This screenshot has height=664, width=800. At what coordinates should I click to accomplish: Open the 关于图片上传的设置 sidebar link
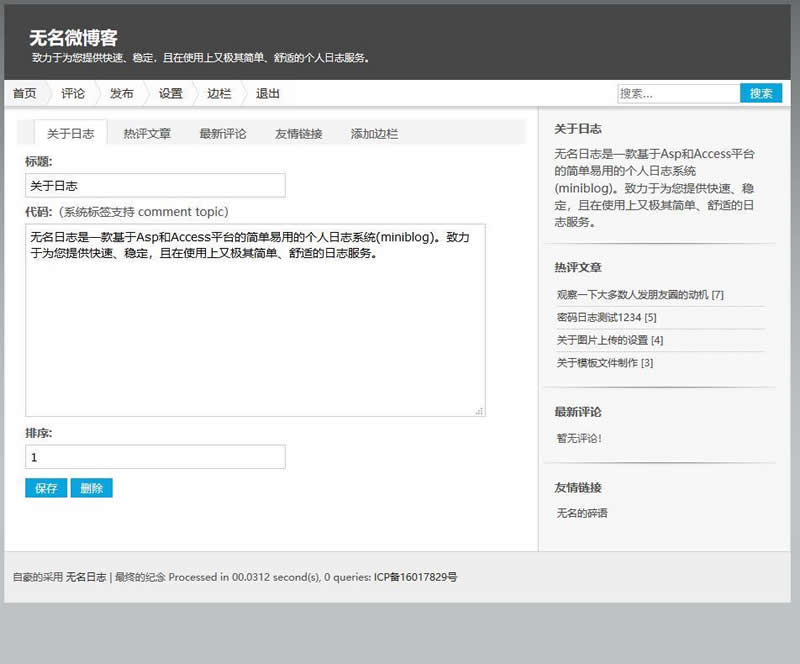609,340
